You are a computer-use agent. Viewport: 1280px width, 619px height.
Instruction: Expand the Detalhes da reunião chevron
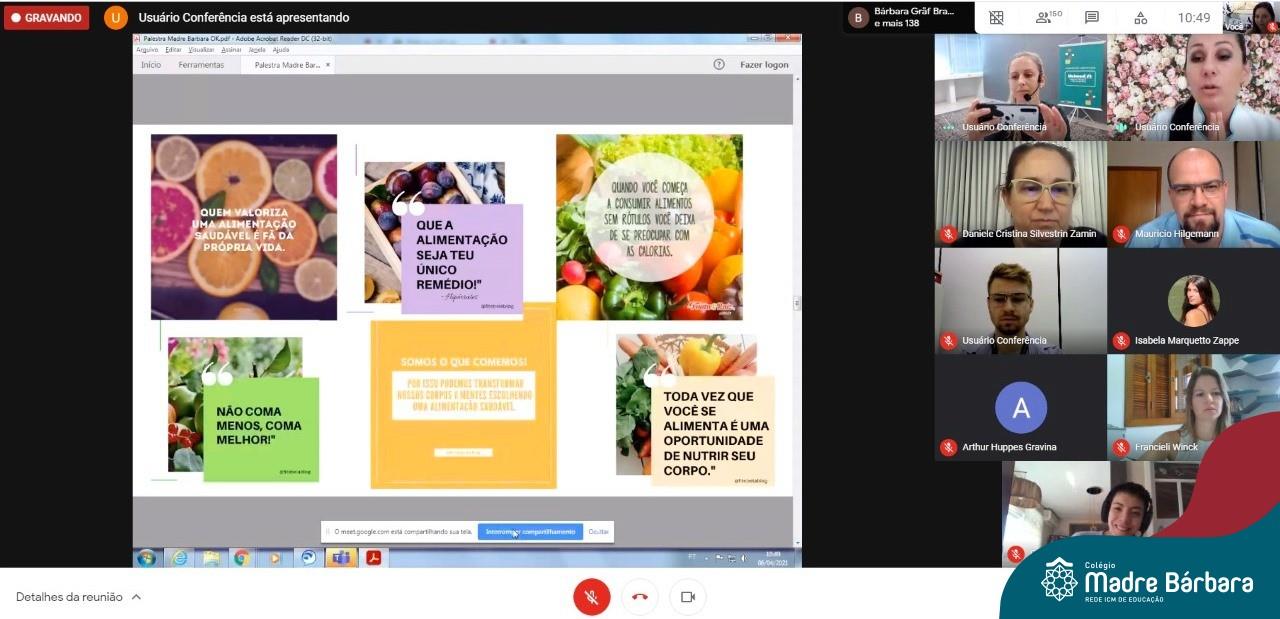click(137, 597)
